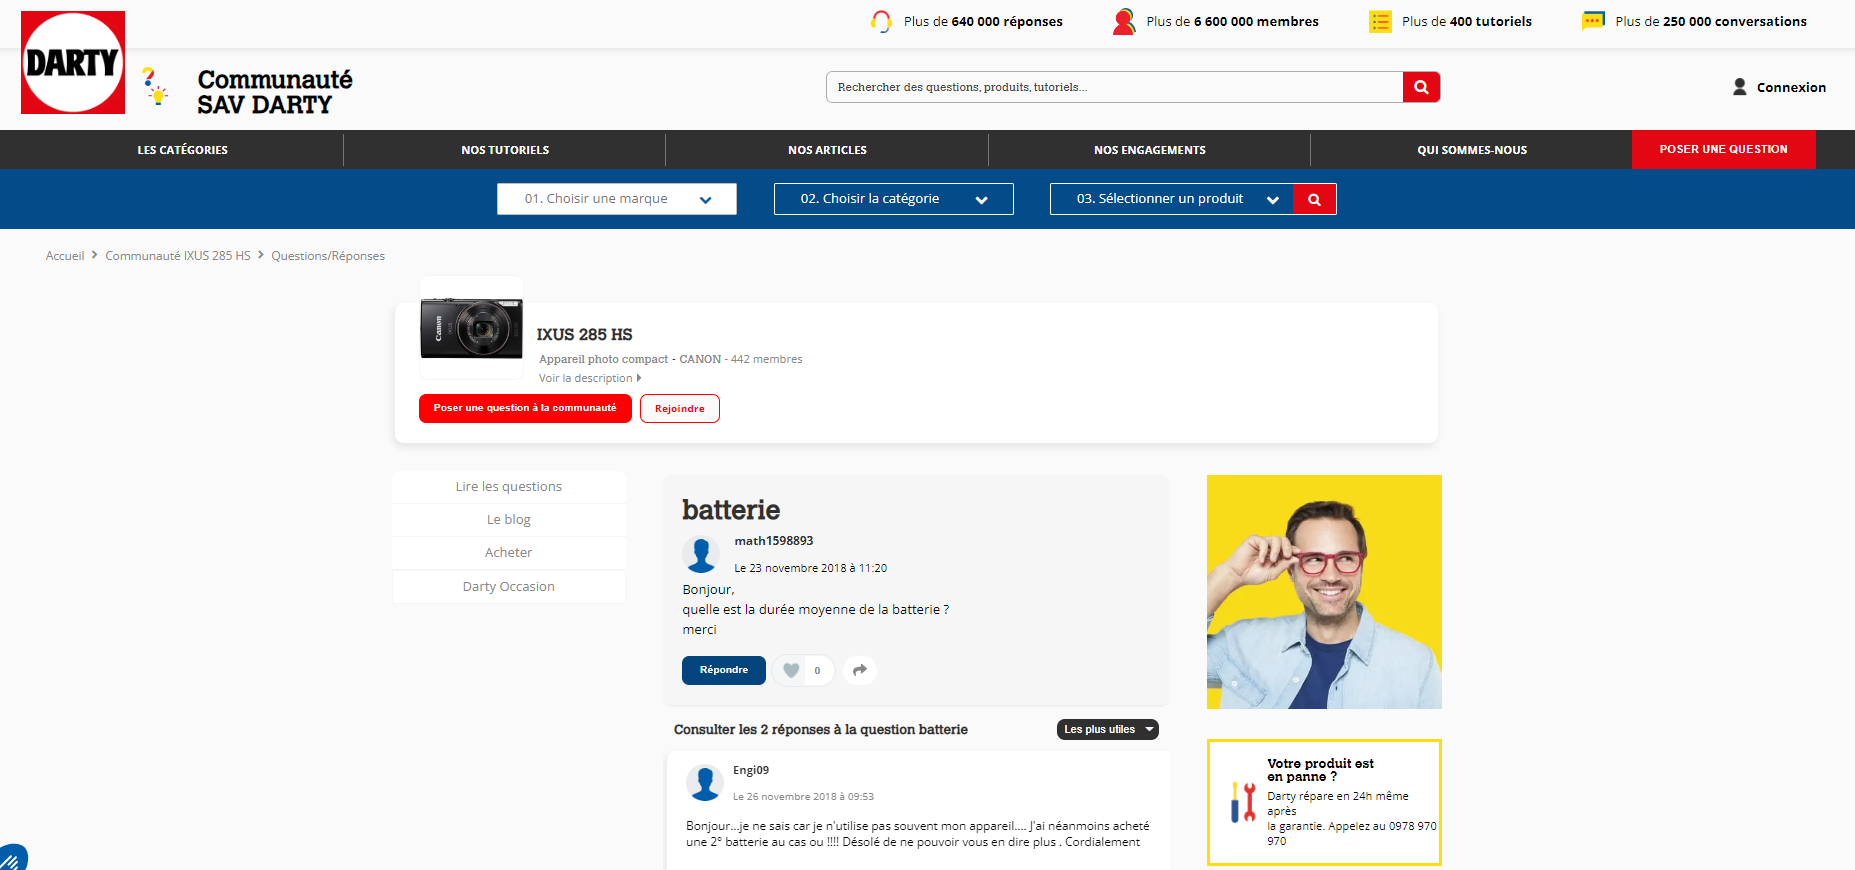Select Lire les questions in the sidebar
The width and height of the screenshot is (1855, 870).
pos(509,487)
